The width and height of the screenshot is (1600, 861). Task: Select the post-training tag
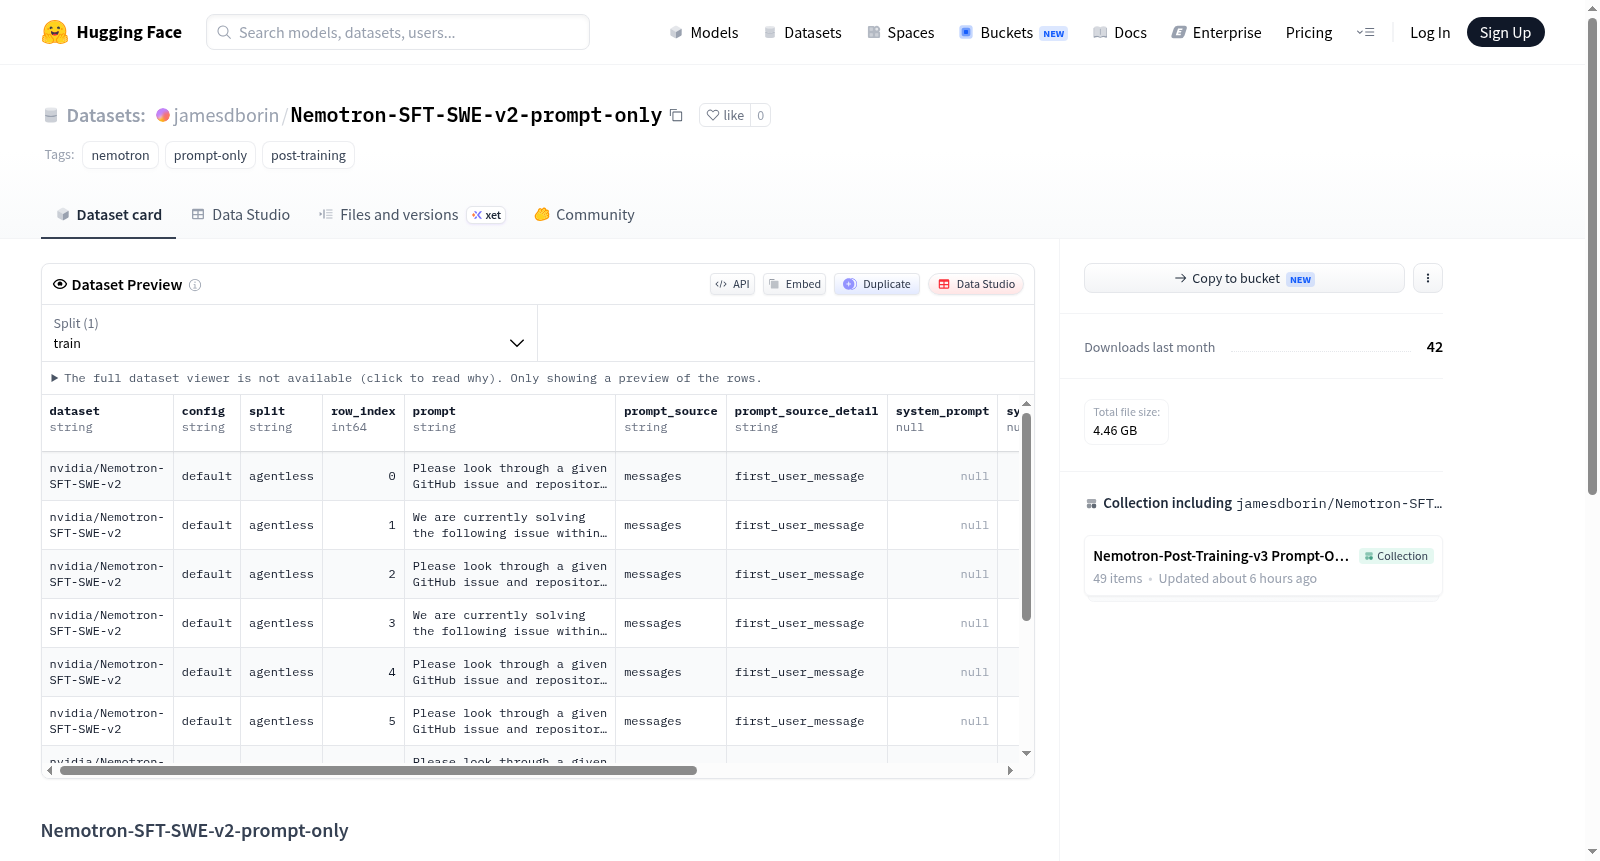point(308,155)
